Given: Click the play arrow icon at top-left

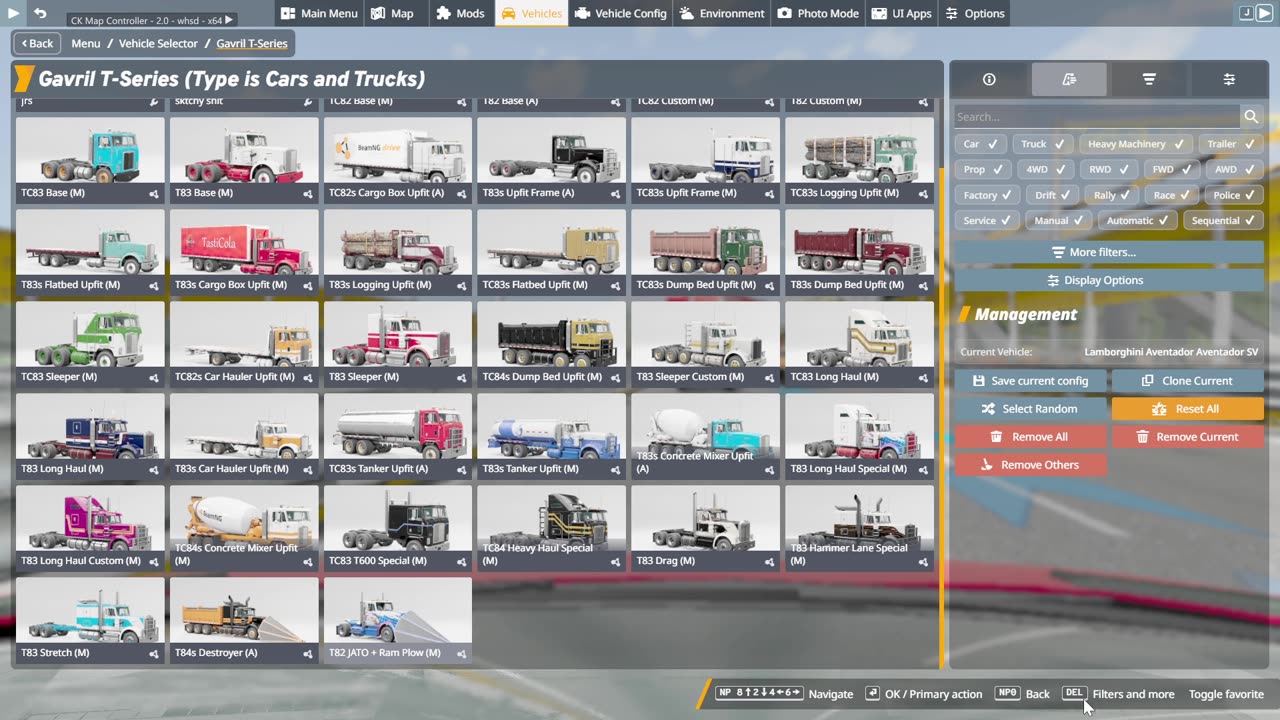Looking at the screenshot, I should pos(13,13).
